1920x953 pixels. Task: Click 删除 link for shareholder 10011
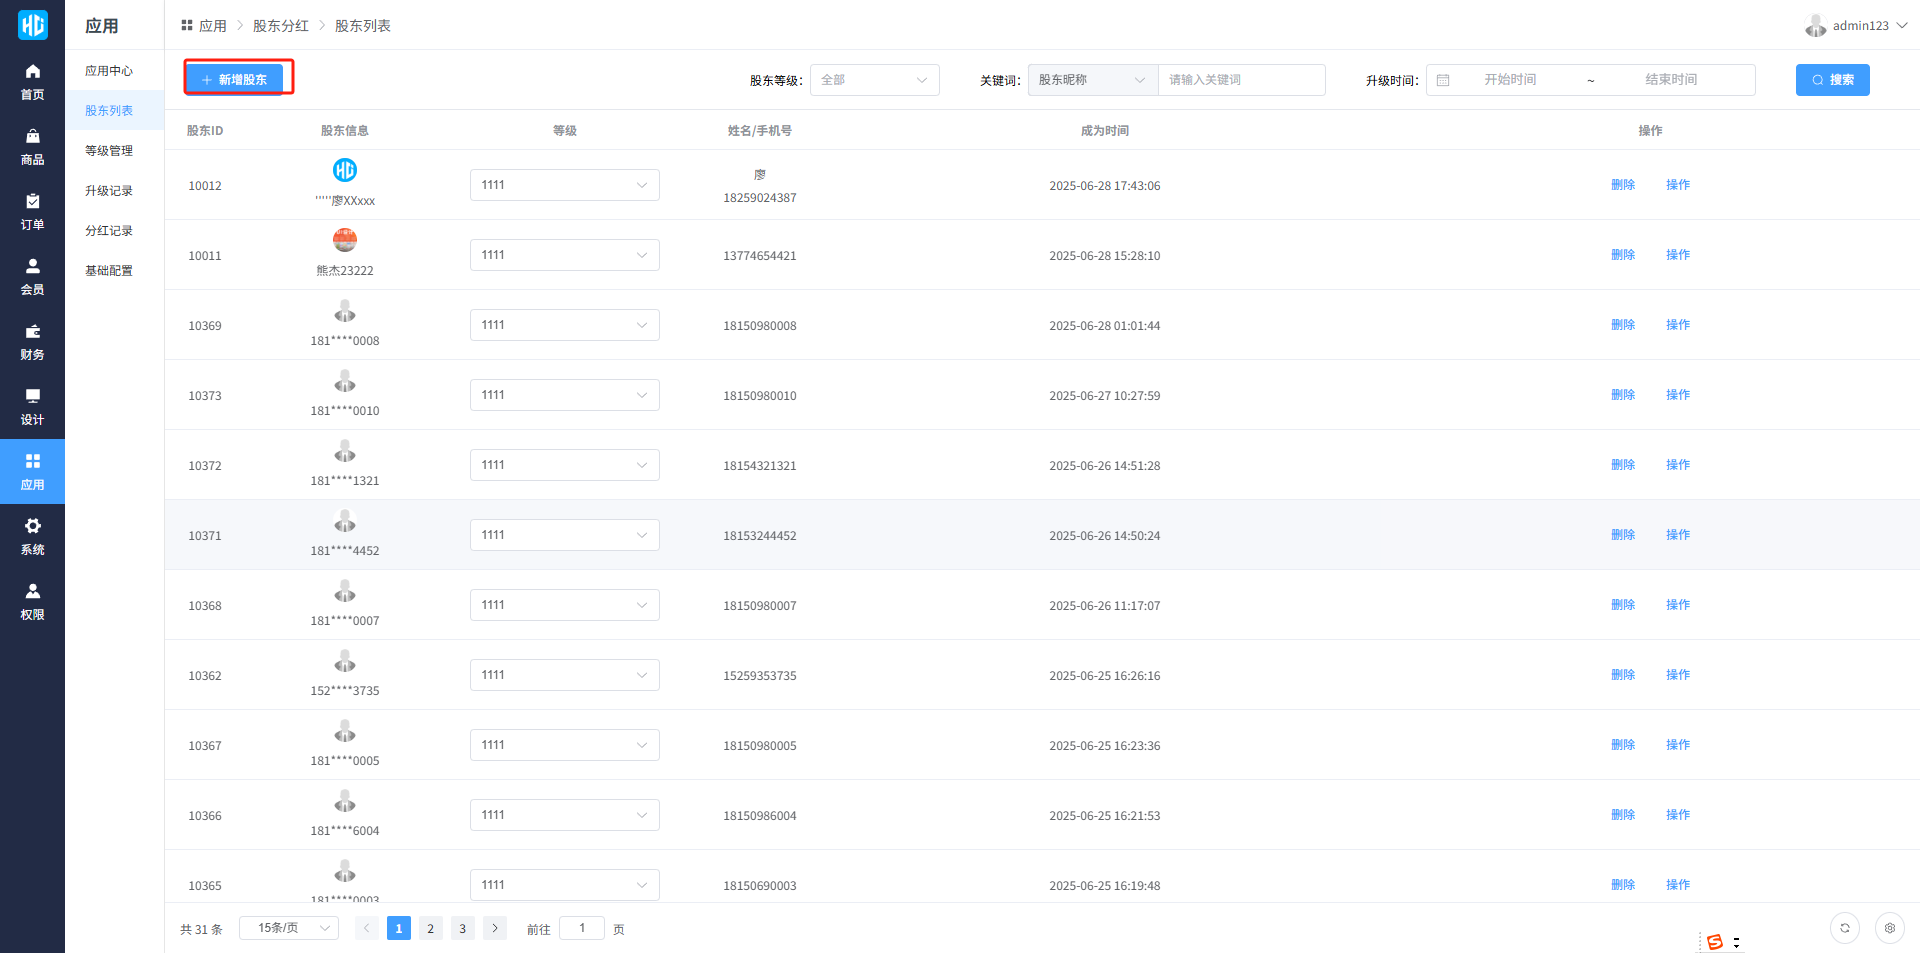1622,255
